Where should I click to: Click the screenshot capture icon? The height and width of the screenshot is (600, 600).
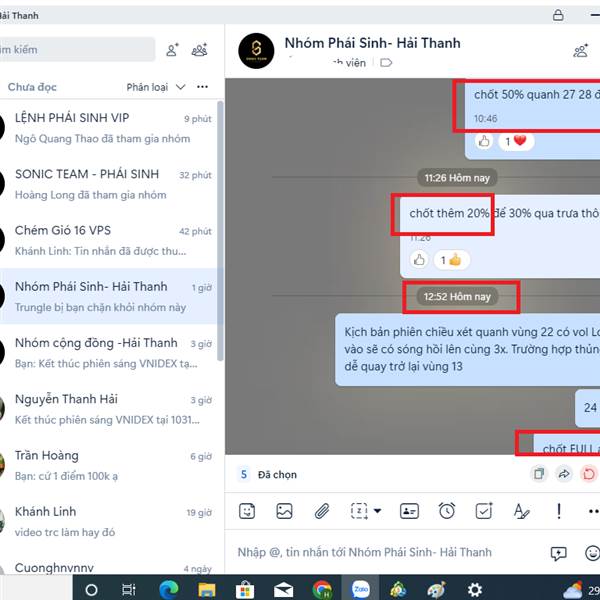coord(359,511)
